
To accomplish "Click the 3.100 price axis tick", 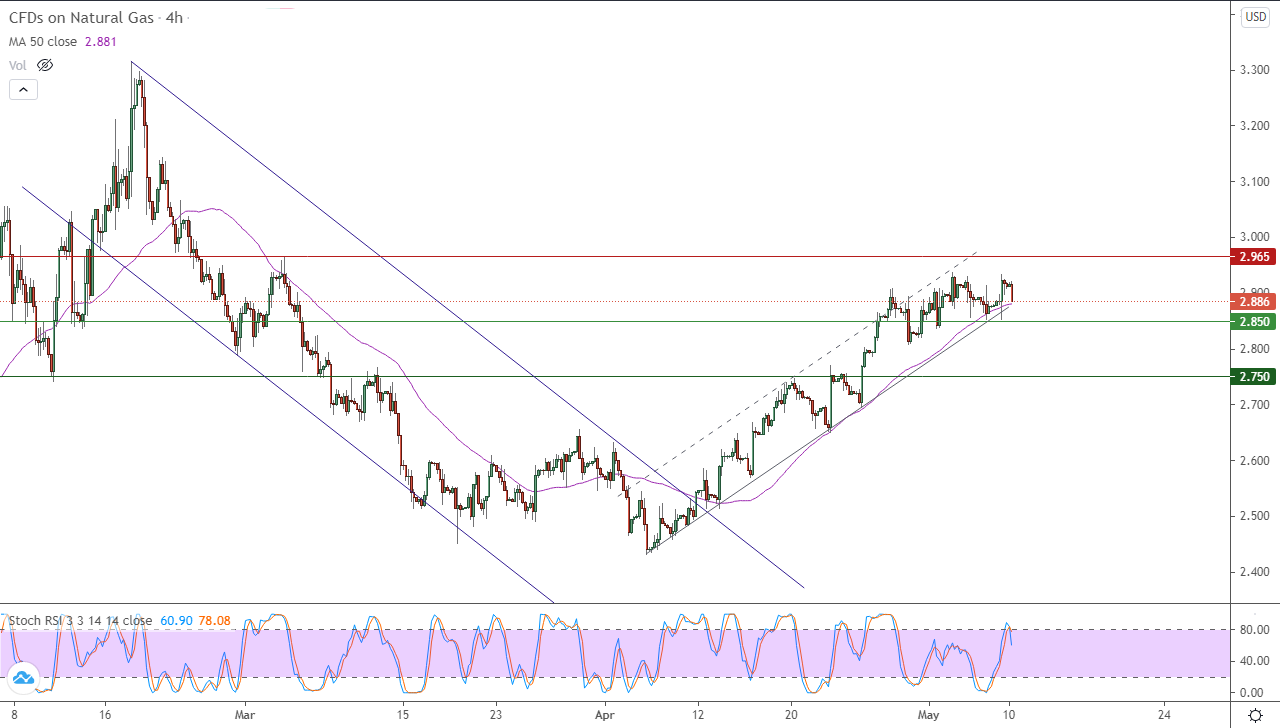I will tap(1255, 181).
